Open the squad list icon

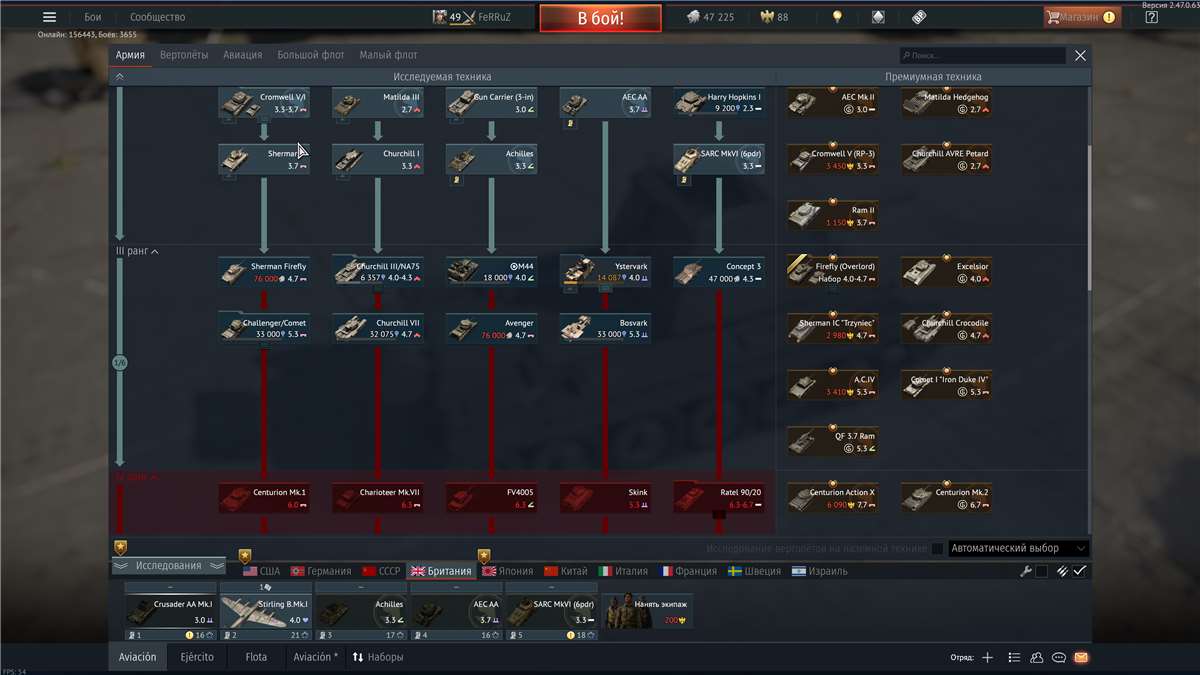1014,658
